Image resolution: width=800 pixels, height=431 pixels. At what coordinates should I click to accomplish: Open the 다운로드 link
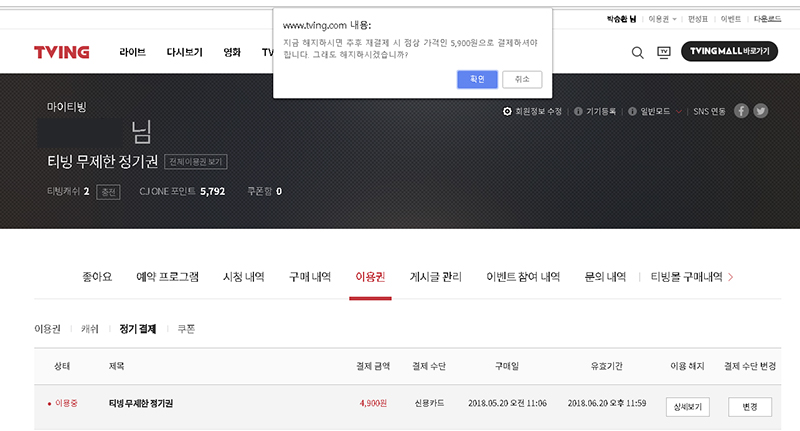point(767,19)
